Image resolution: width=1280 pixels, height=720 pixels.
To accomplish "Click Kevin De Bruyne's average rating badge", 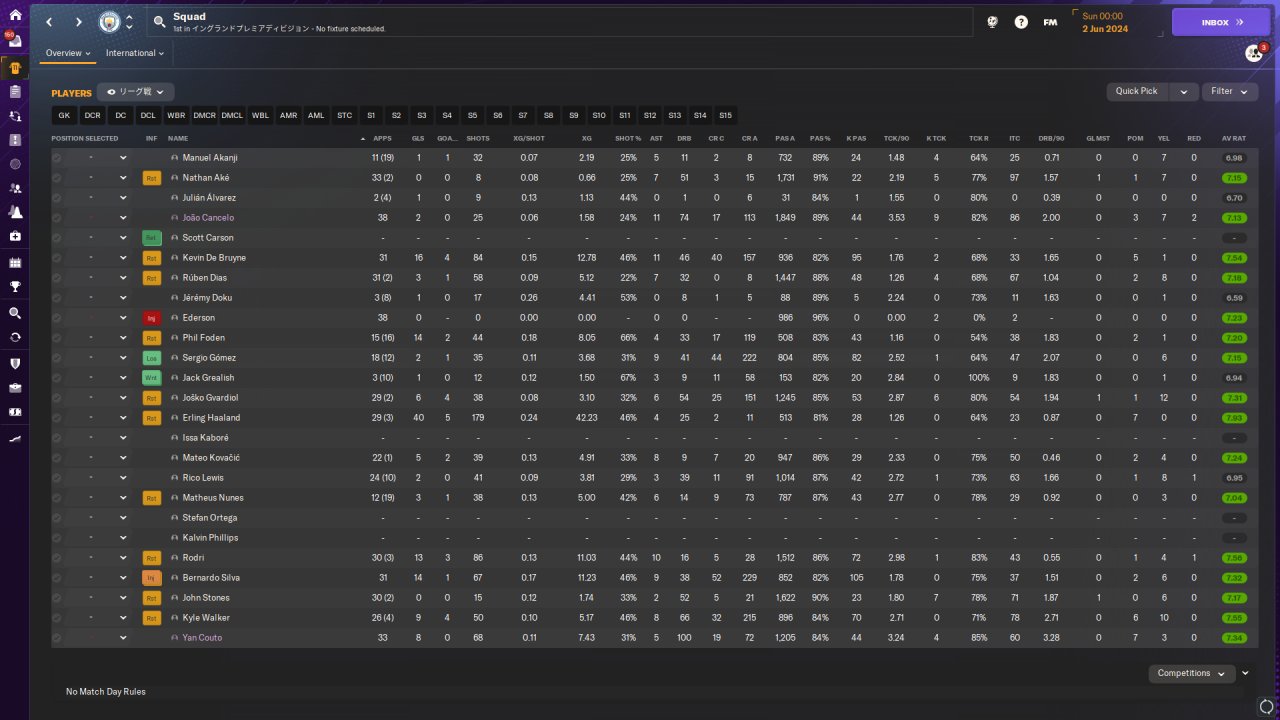I will click(1234, 258).
